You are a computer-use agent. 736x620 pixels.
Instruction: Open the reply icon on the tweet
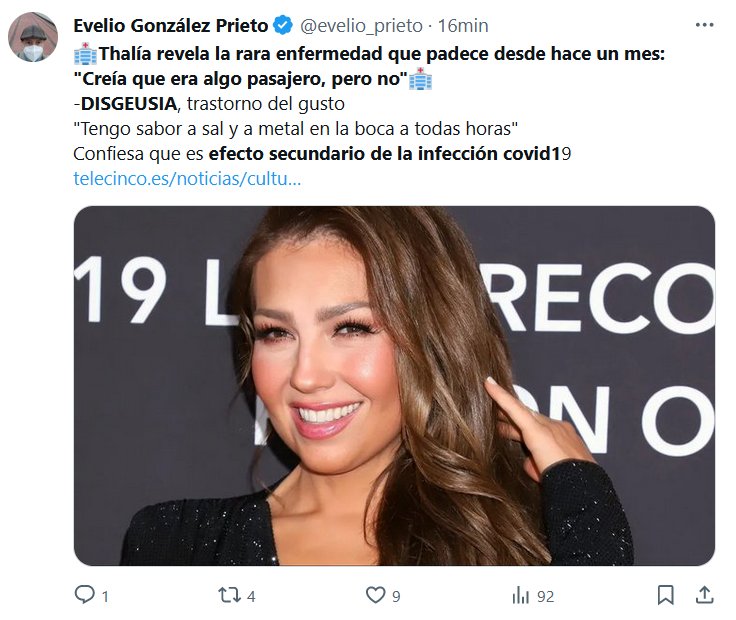(85, 595)
